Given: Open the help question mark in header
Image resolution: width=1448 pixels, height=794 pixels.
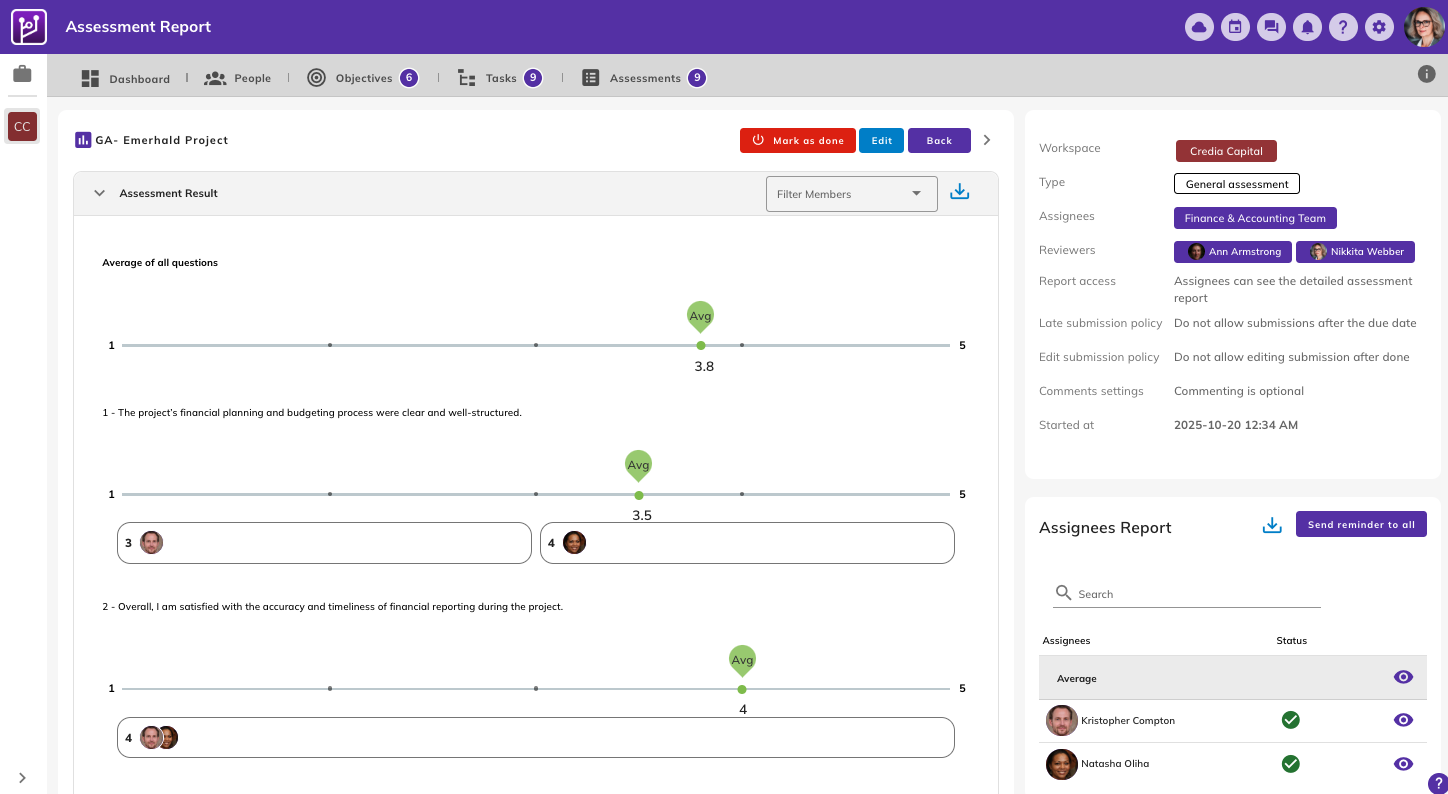Looking at the screenshot, I should click(1343, 27).
